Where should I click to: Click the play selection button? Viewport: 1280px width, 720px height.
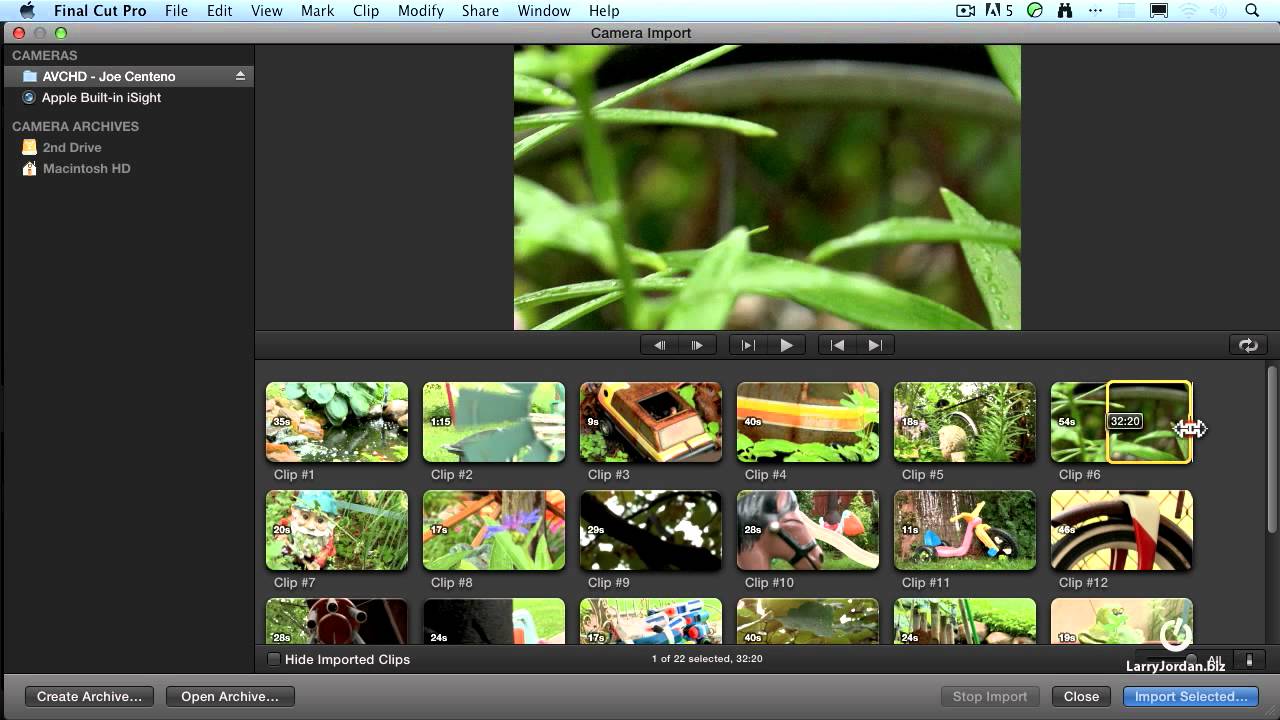[748, 345]
